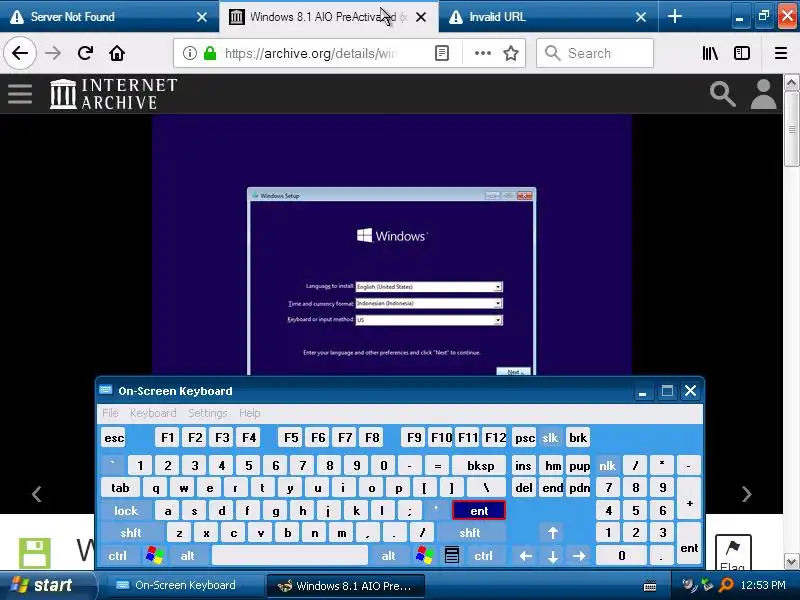Close the Server Not Found tab
Screen dimensions: 800x600
tap(202, 17)
